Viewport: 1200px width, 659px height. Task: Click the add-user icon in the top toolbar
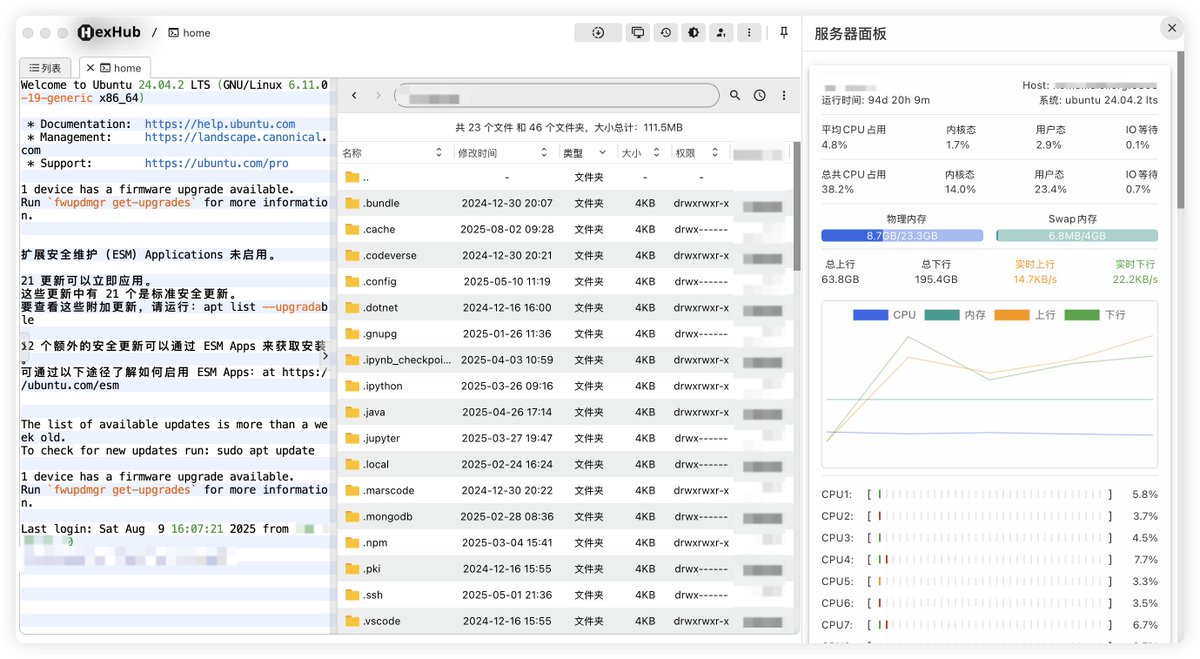721,32
